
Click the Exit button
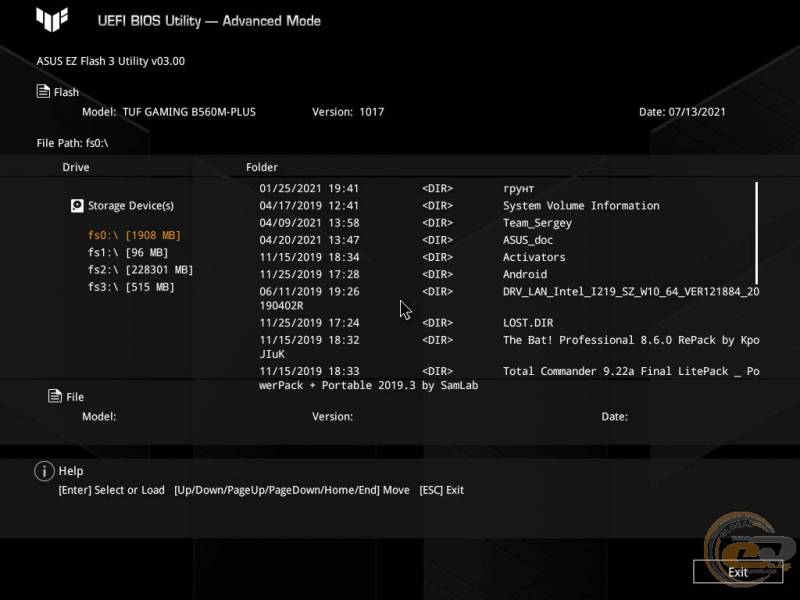(738, 572)
